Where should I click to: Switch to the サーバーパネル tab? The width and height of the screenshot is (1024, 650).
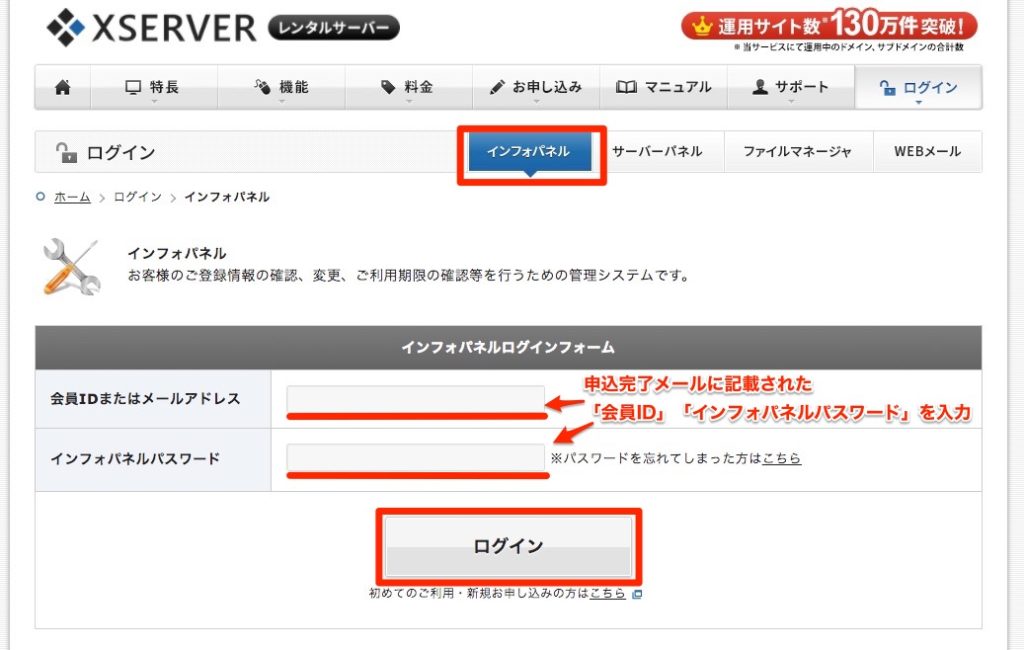click(657, 152)
